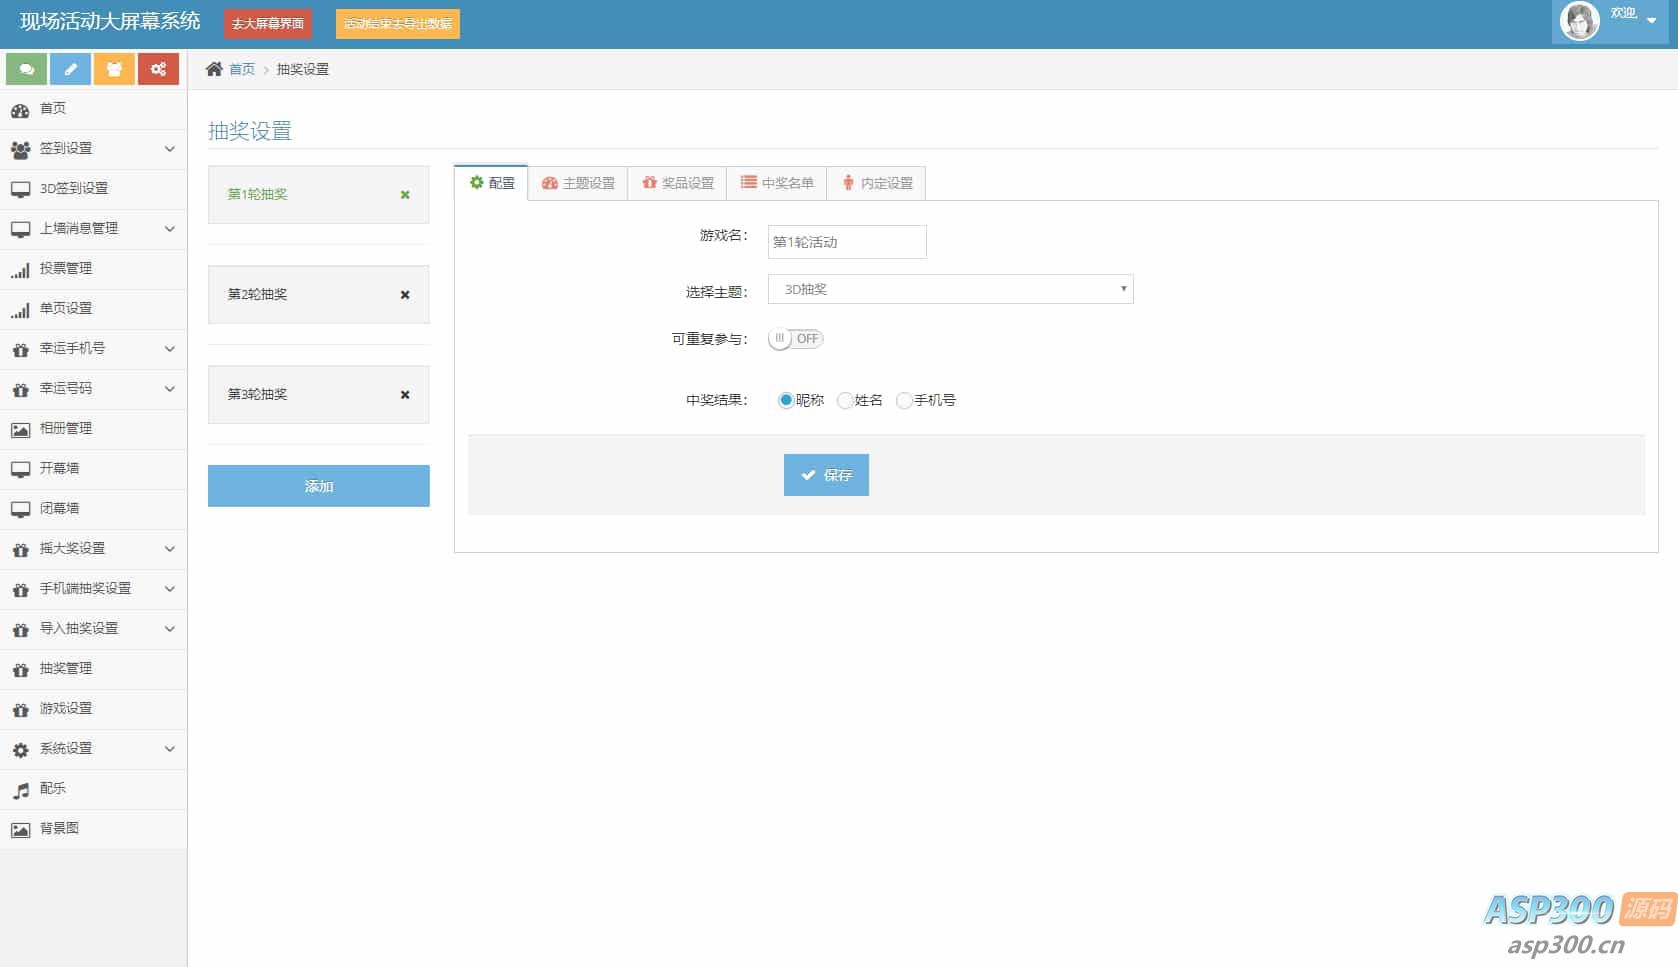Click the home icon in breadcrumb
This screenshot has height=967, width=1678.
pyautogui.click(x=214, y=69)
